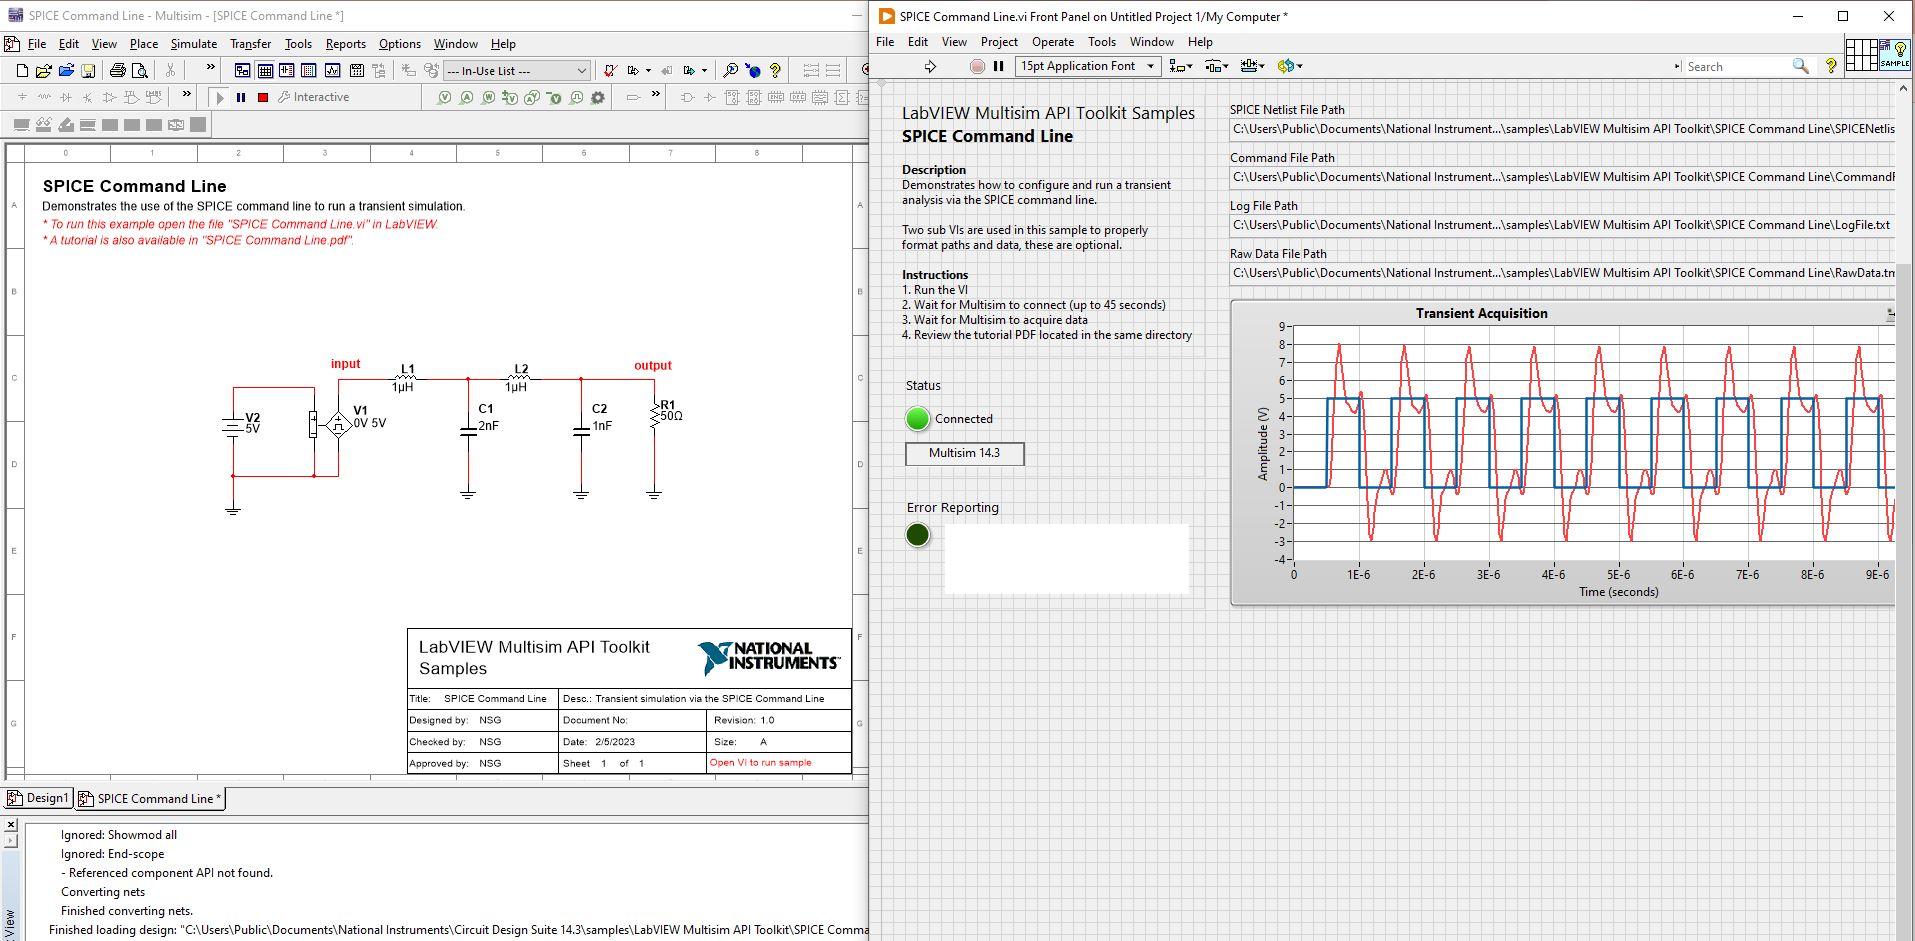Click the Error Reporting text box
The image size is (1915, 941).
[1067, 558]
